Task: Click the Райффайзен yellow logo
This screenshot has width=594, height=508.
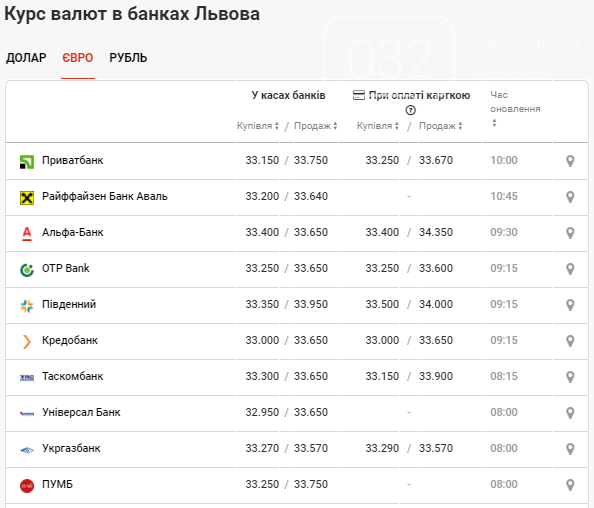Action: coord(27,197)
